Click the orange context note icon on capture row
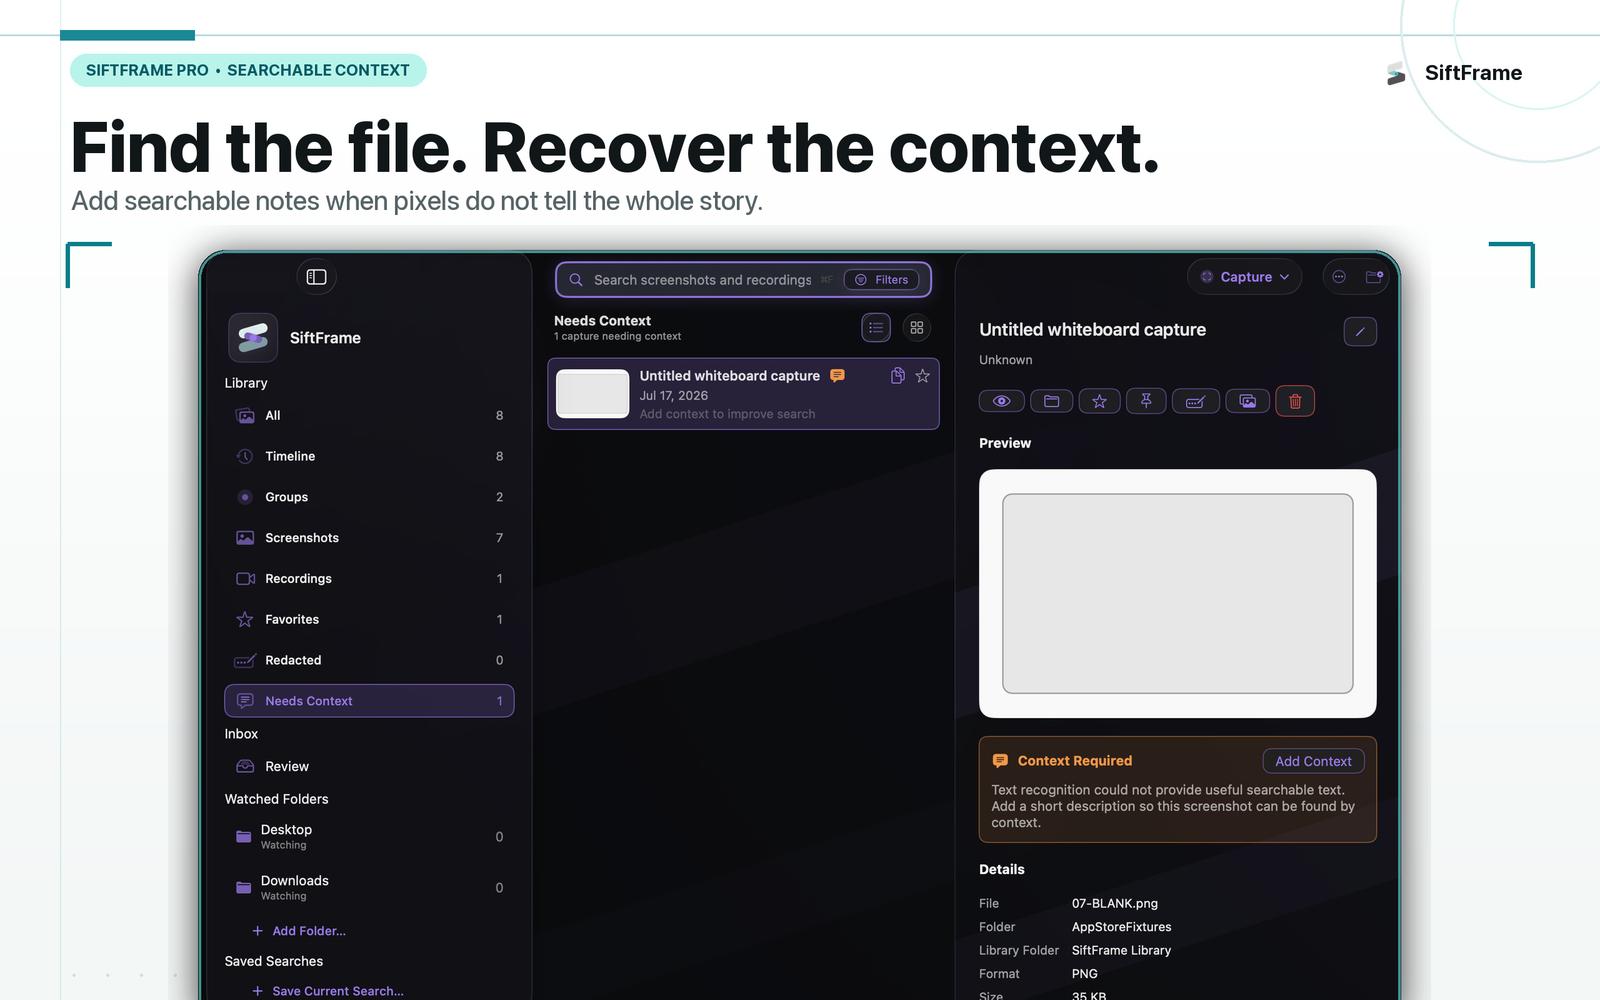 click(838, 376)
